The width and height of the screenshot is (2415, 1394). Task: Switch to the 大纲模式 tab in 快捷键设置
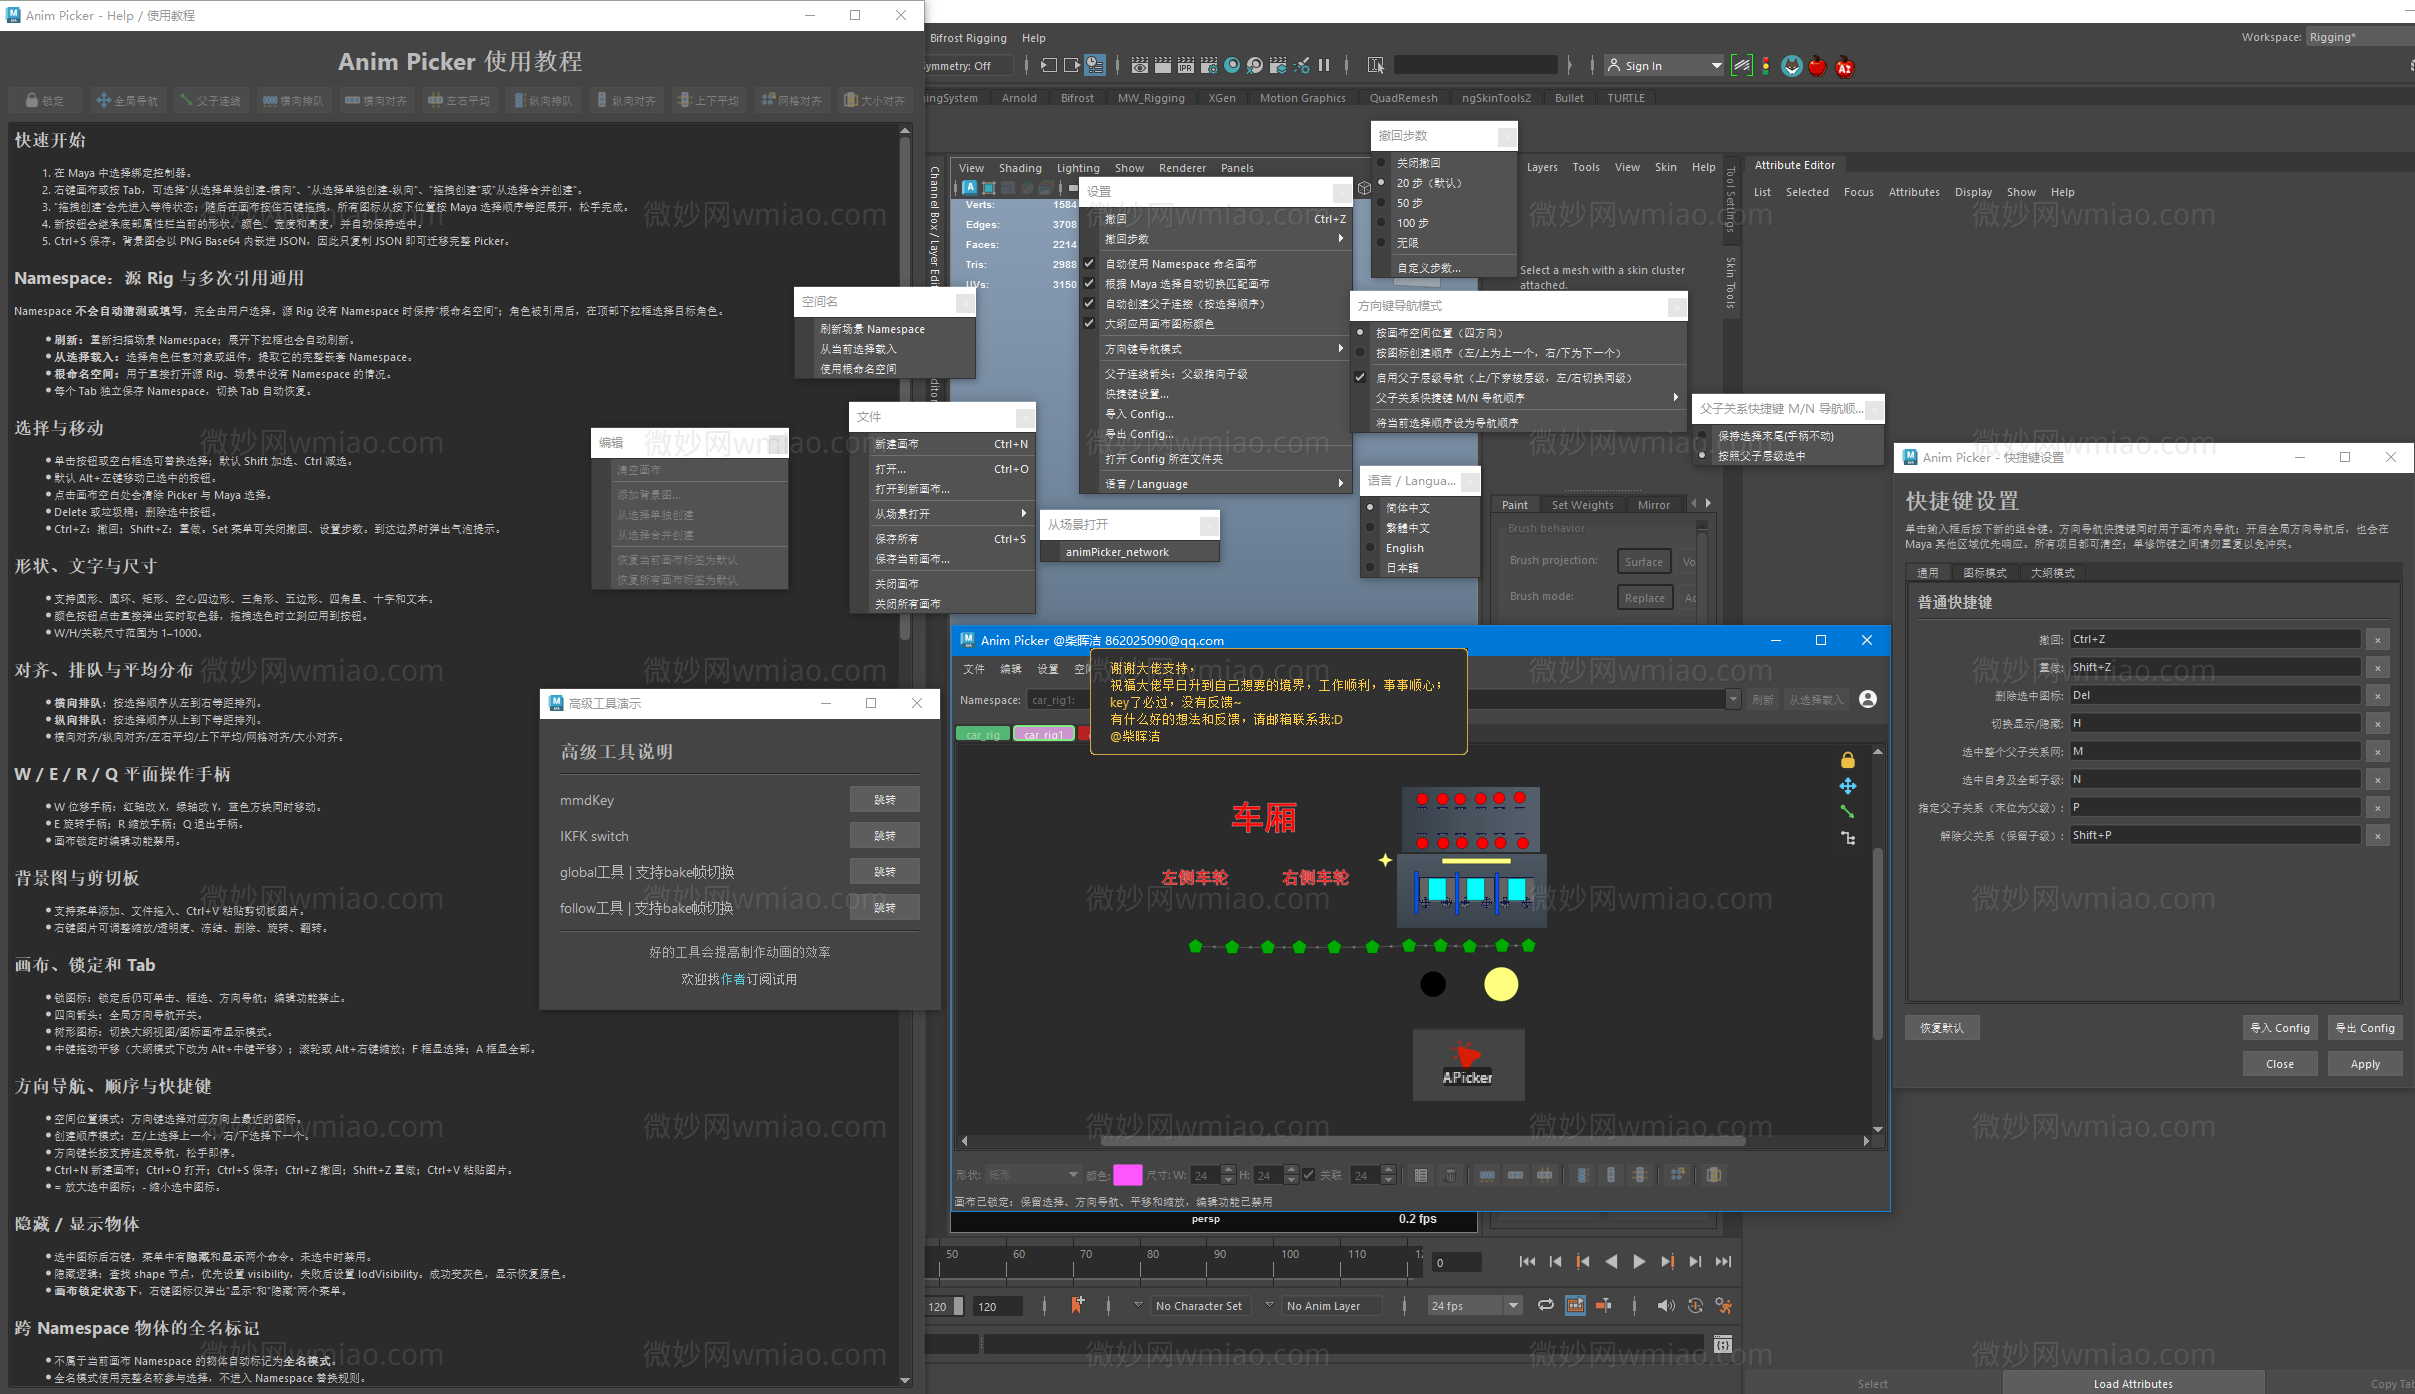pos(2052,573)
